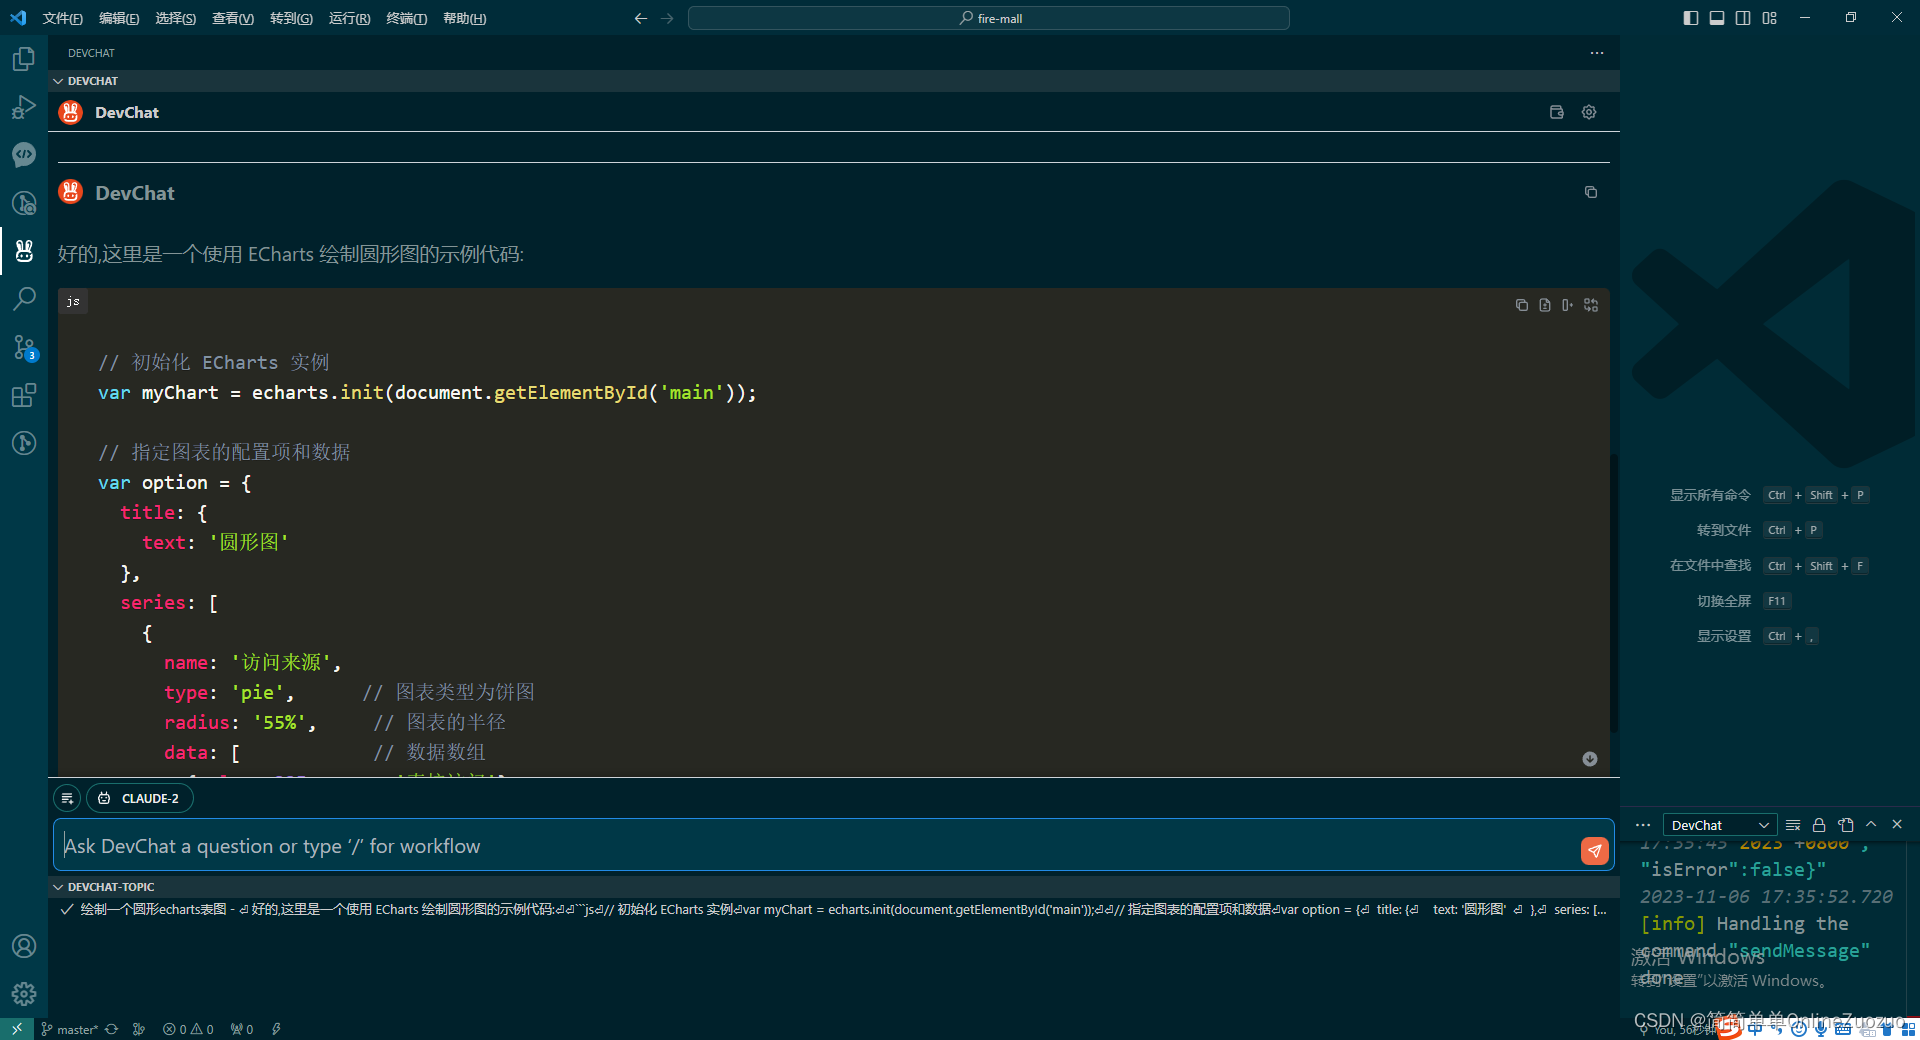Open the remote window button in status bar
The height and width of the screenshot is (1040, 1920).
[x=17, y=1029]
